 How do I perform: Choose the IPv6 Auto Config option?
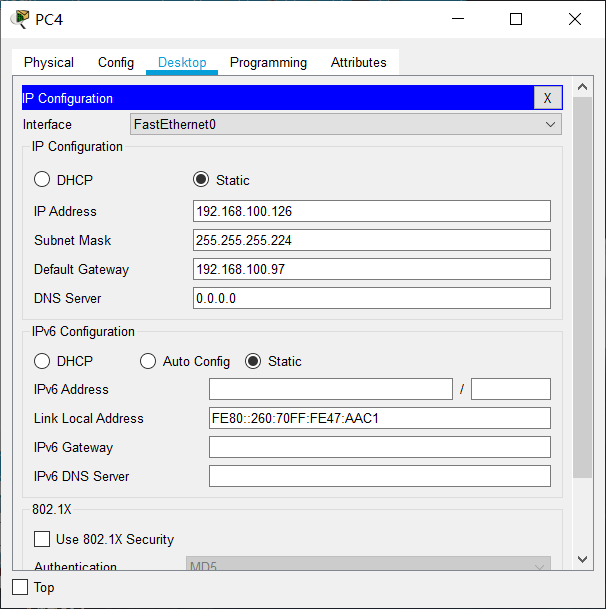point(148,361)
